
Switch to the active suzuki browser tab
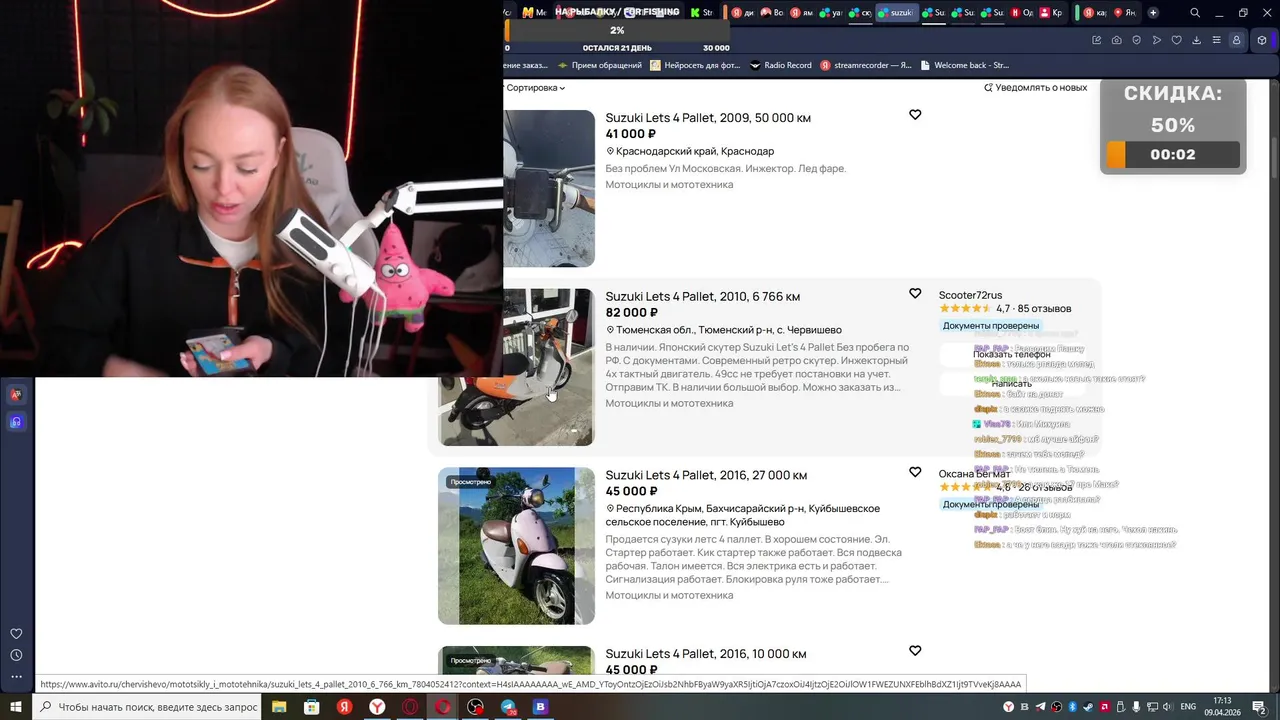[x=897, y=13]
